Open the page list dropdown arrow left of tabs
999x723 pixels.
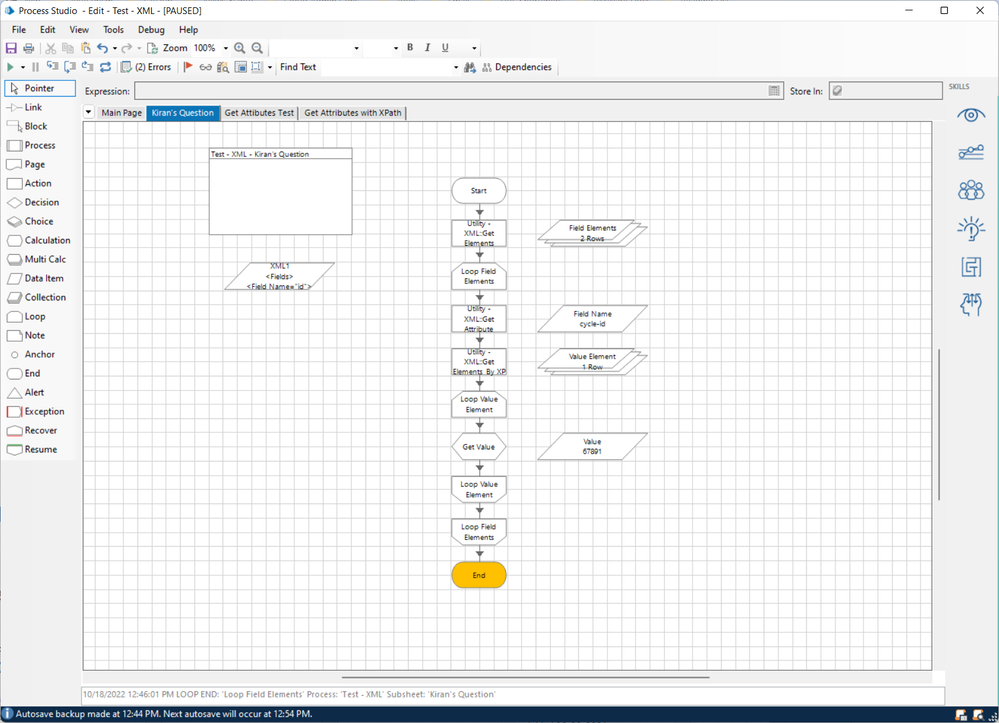click(x=89, y=113)
